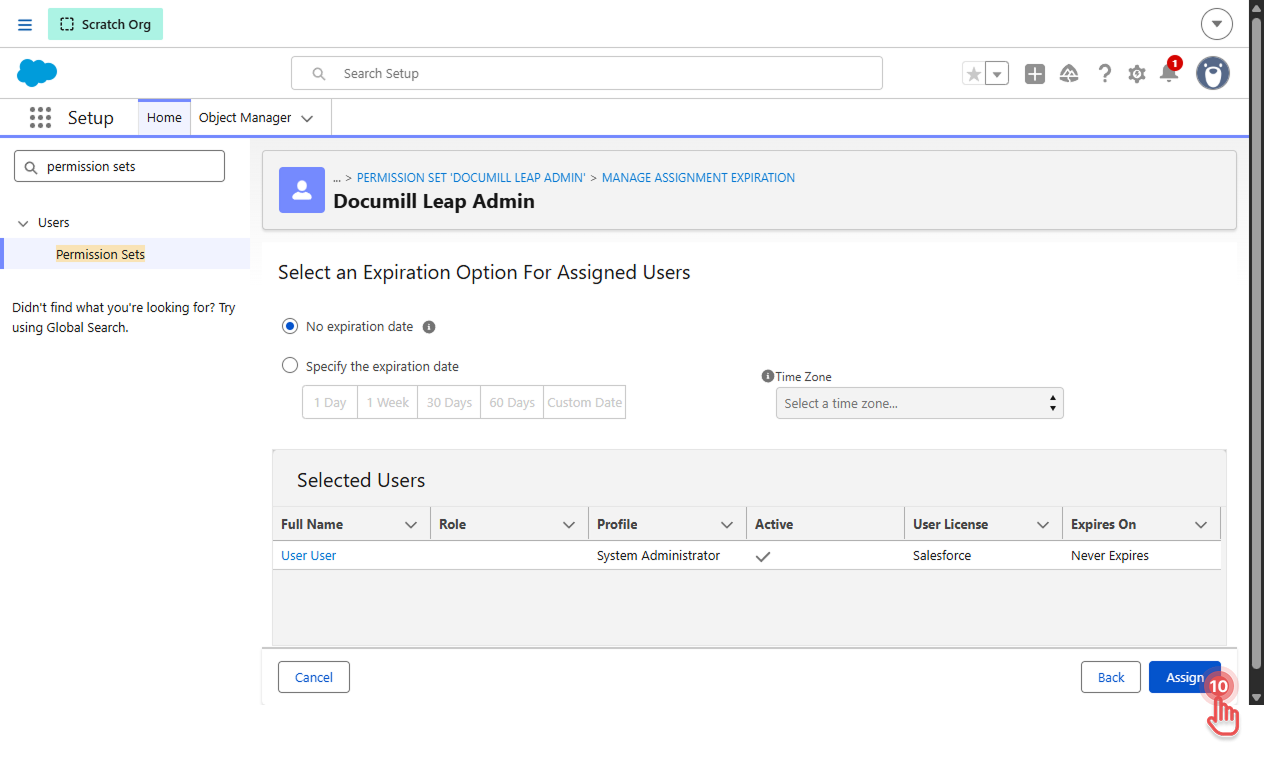The width and height of the screenshot is (1264, 778).
Task: Open the Object Manager tab dropdown chevron
Action: click(307, 119)
